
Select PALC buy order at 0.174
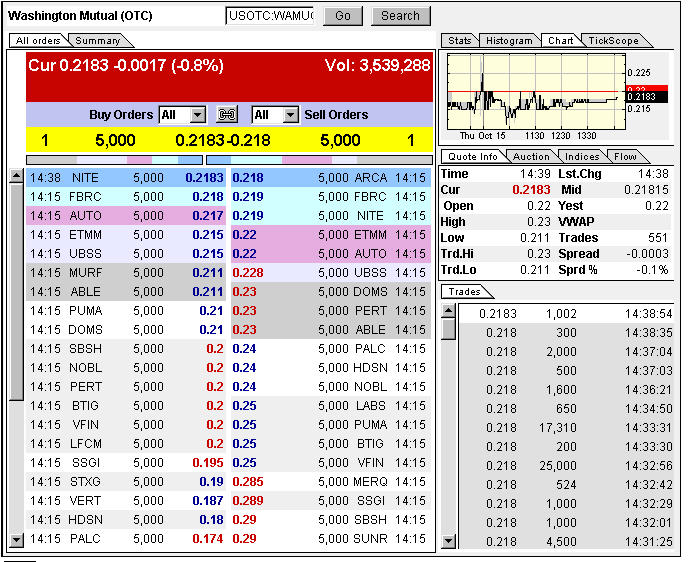coord(126,539)
